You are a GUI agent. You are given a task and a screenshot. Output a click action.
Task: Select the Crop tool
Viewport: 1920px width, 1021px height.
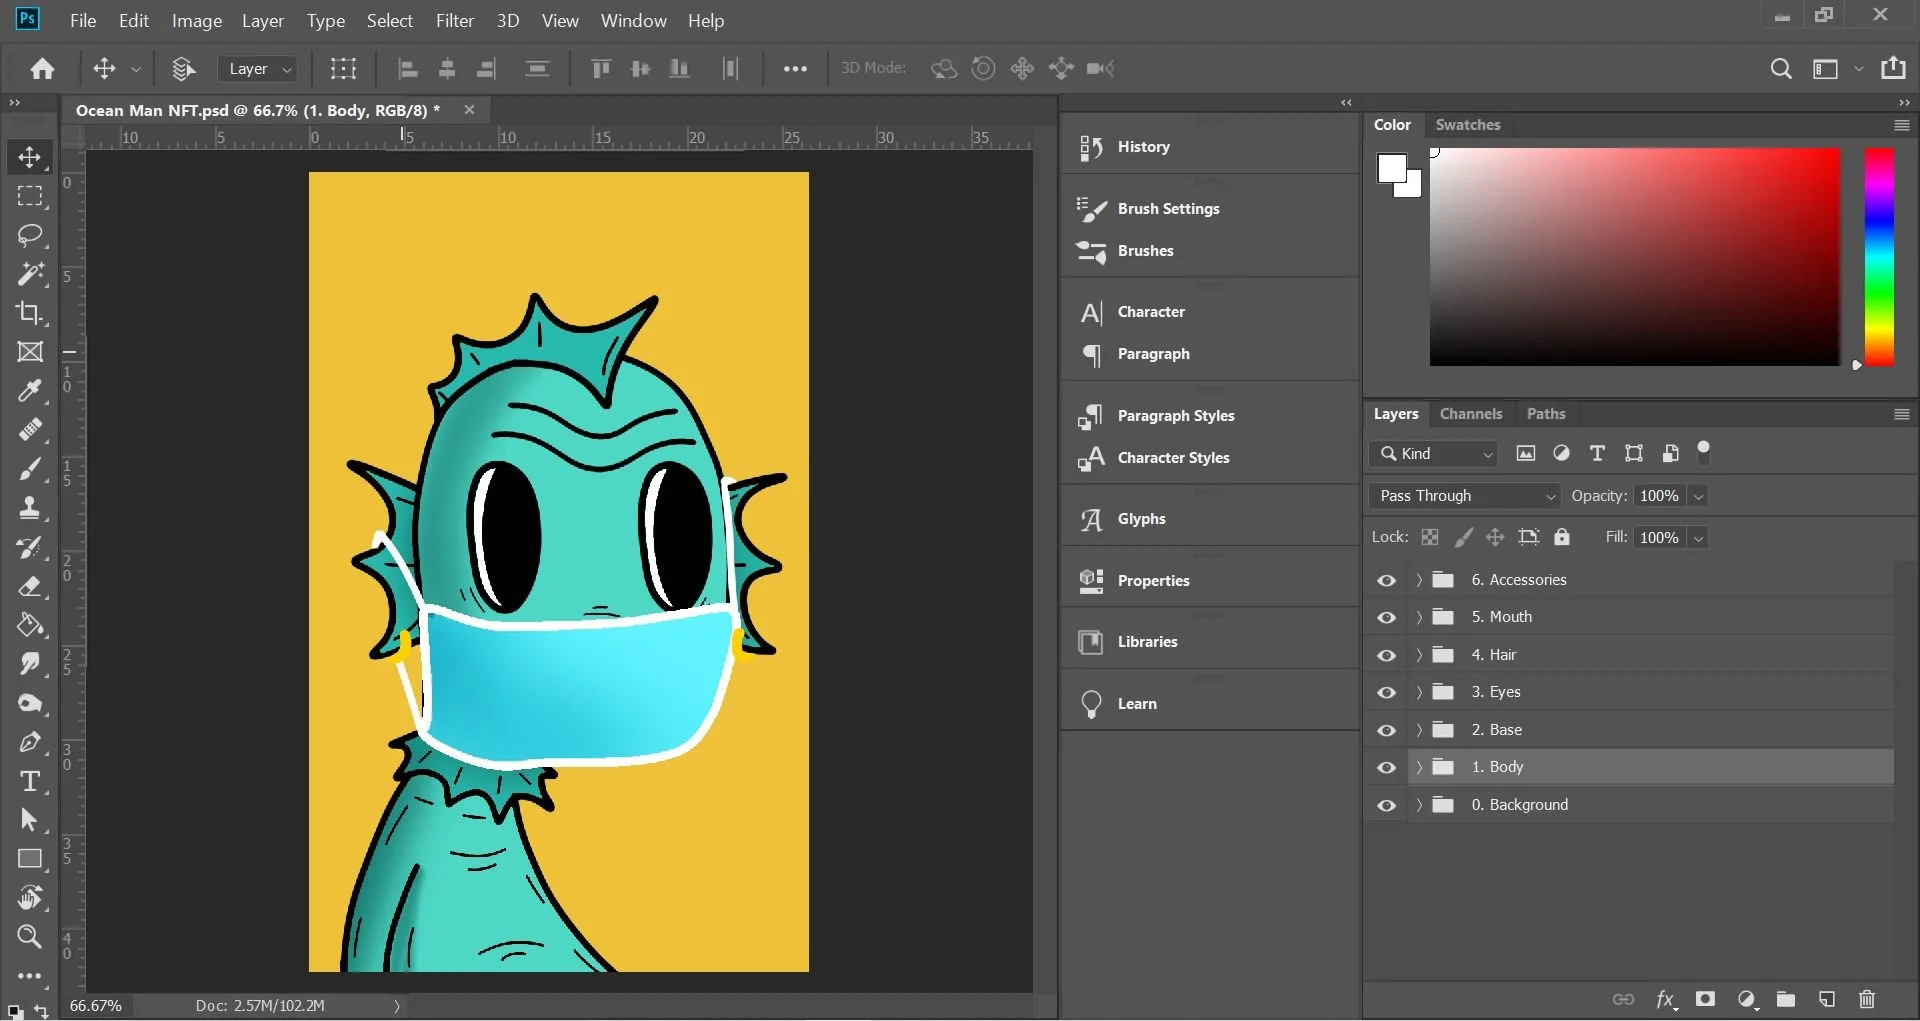30,313
